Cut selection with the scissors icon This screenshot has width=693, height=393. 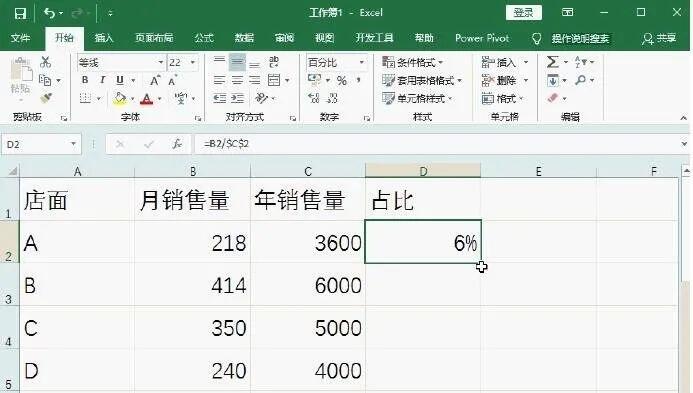[45, 62]
